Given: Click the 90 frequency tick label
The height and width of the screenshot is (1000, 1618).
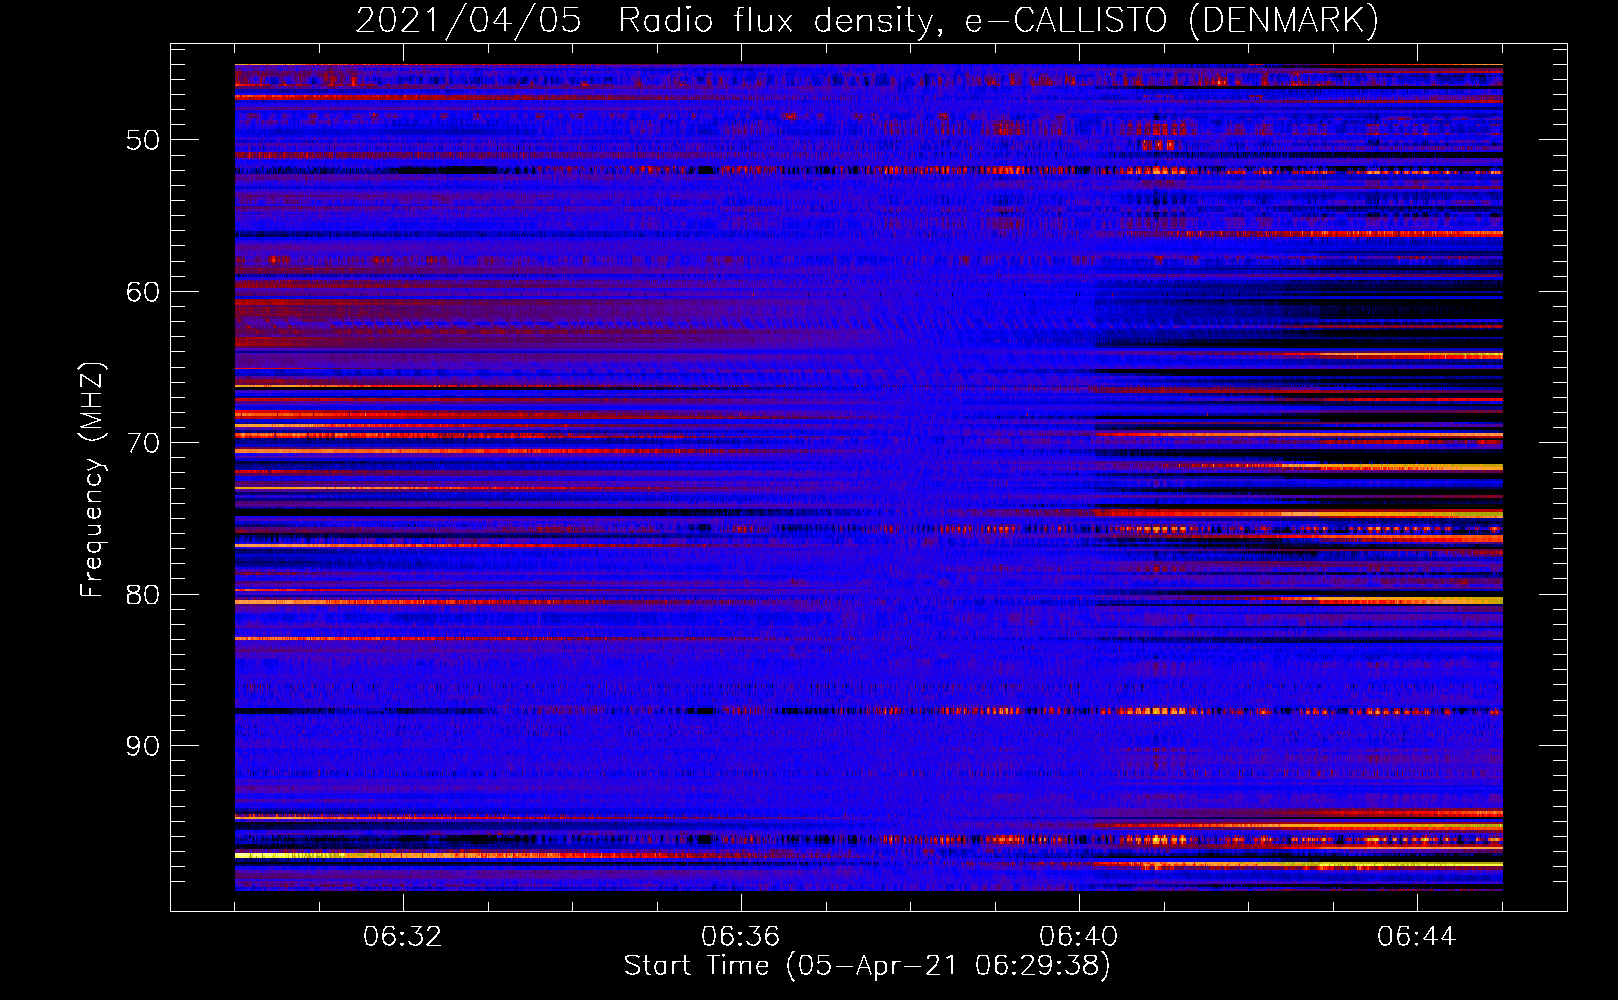Looking at the screenshot, I should pyautogui.click(x=143, y=747).
